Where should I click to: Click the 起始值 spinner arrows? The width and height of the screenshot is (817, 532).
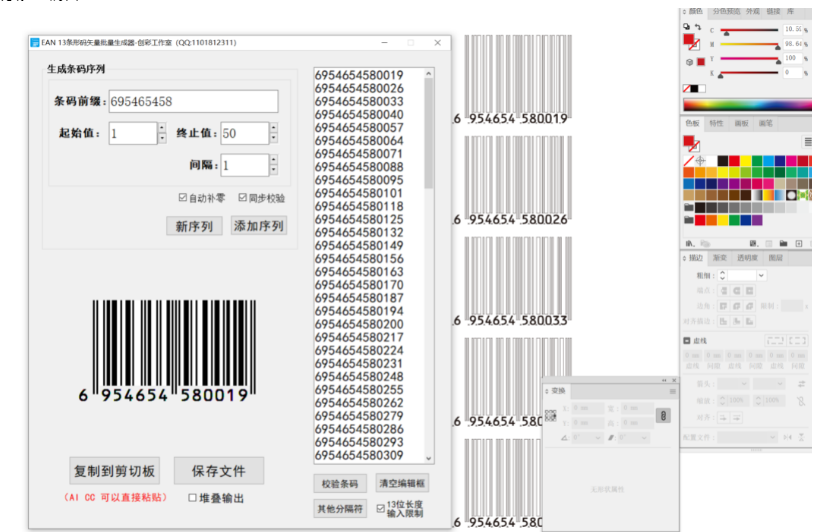tap(162, 133)
